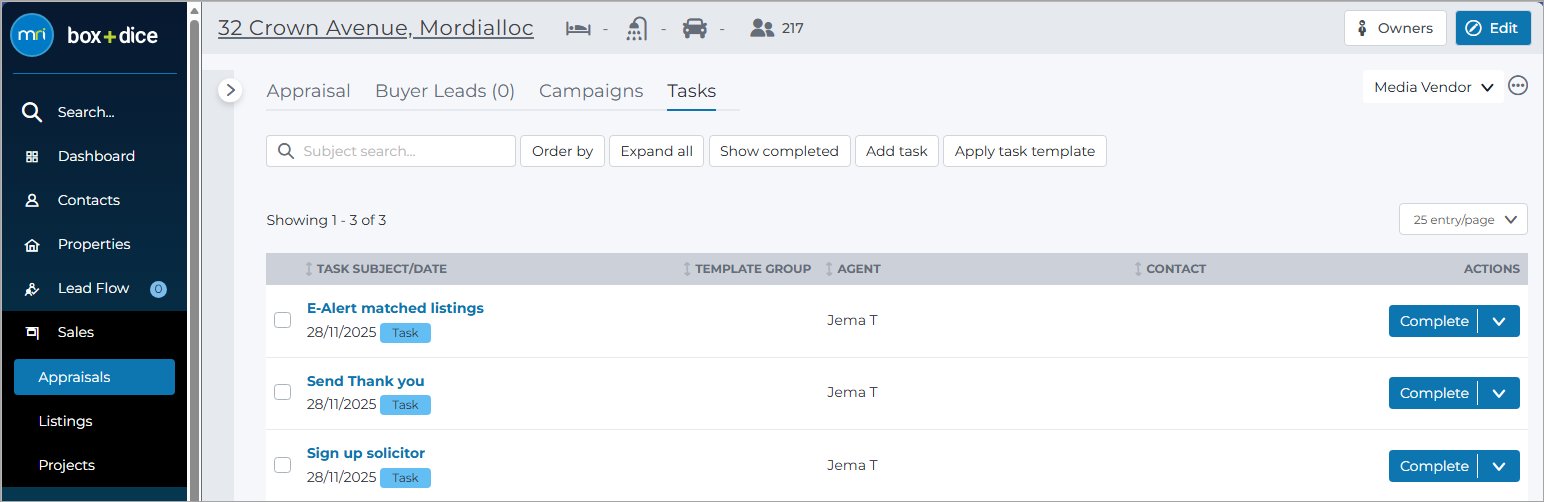Open the 25 entry/page dropdown

1463,220
